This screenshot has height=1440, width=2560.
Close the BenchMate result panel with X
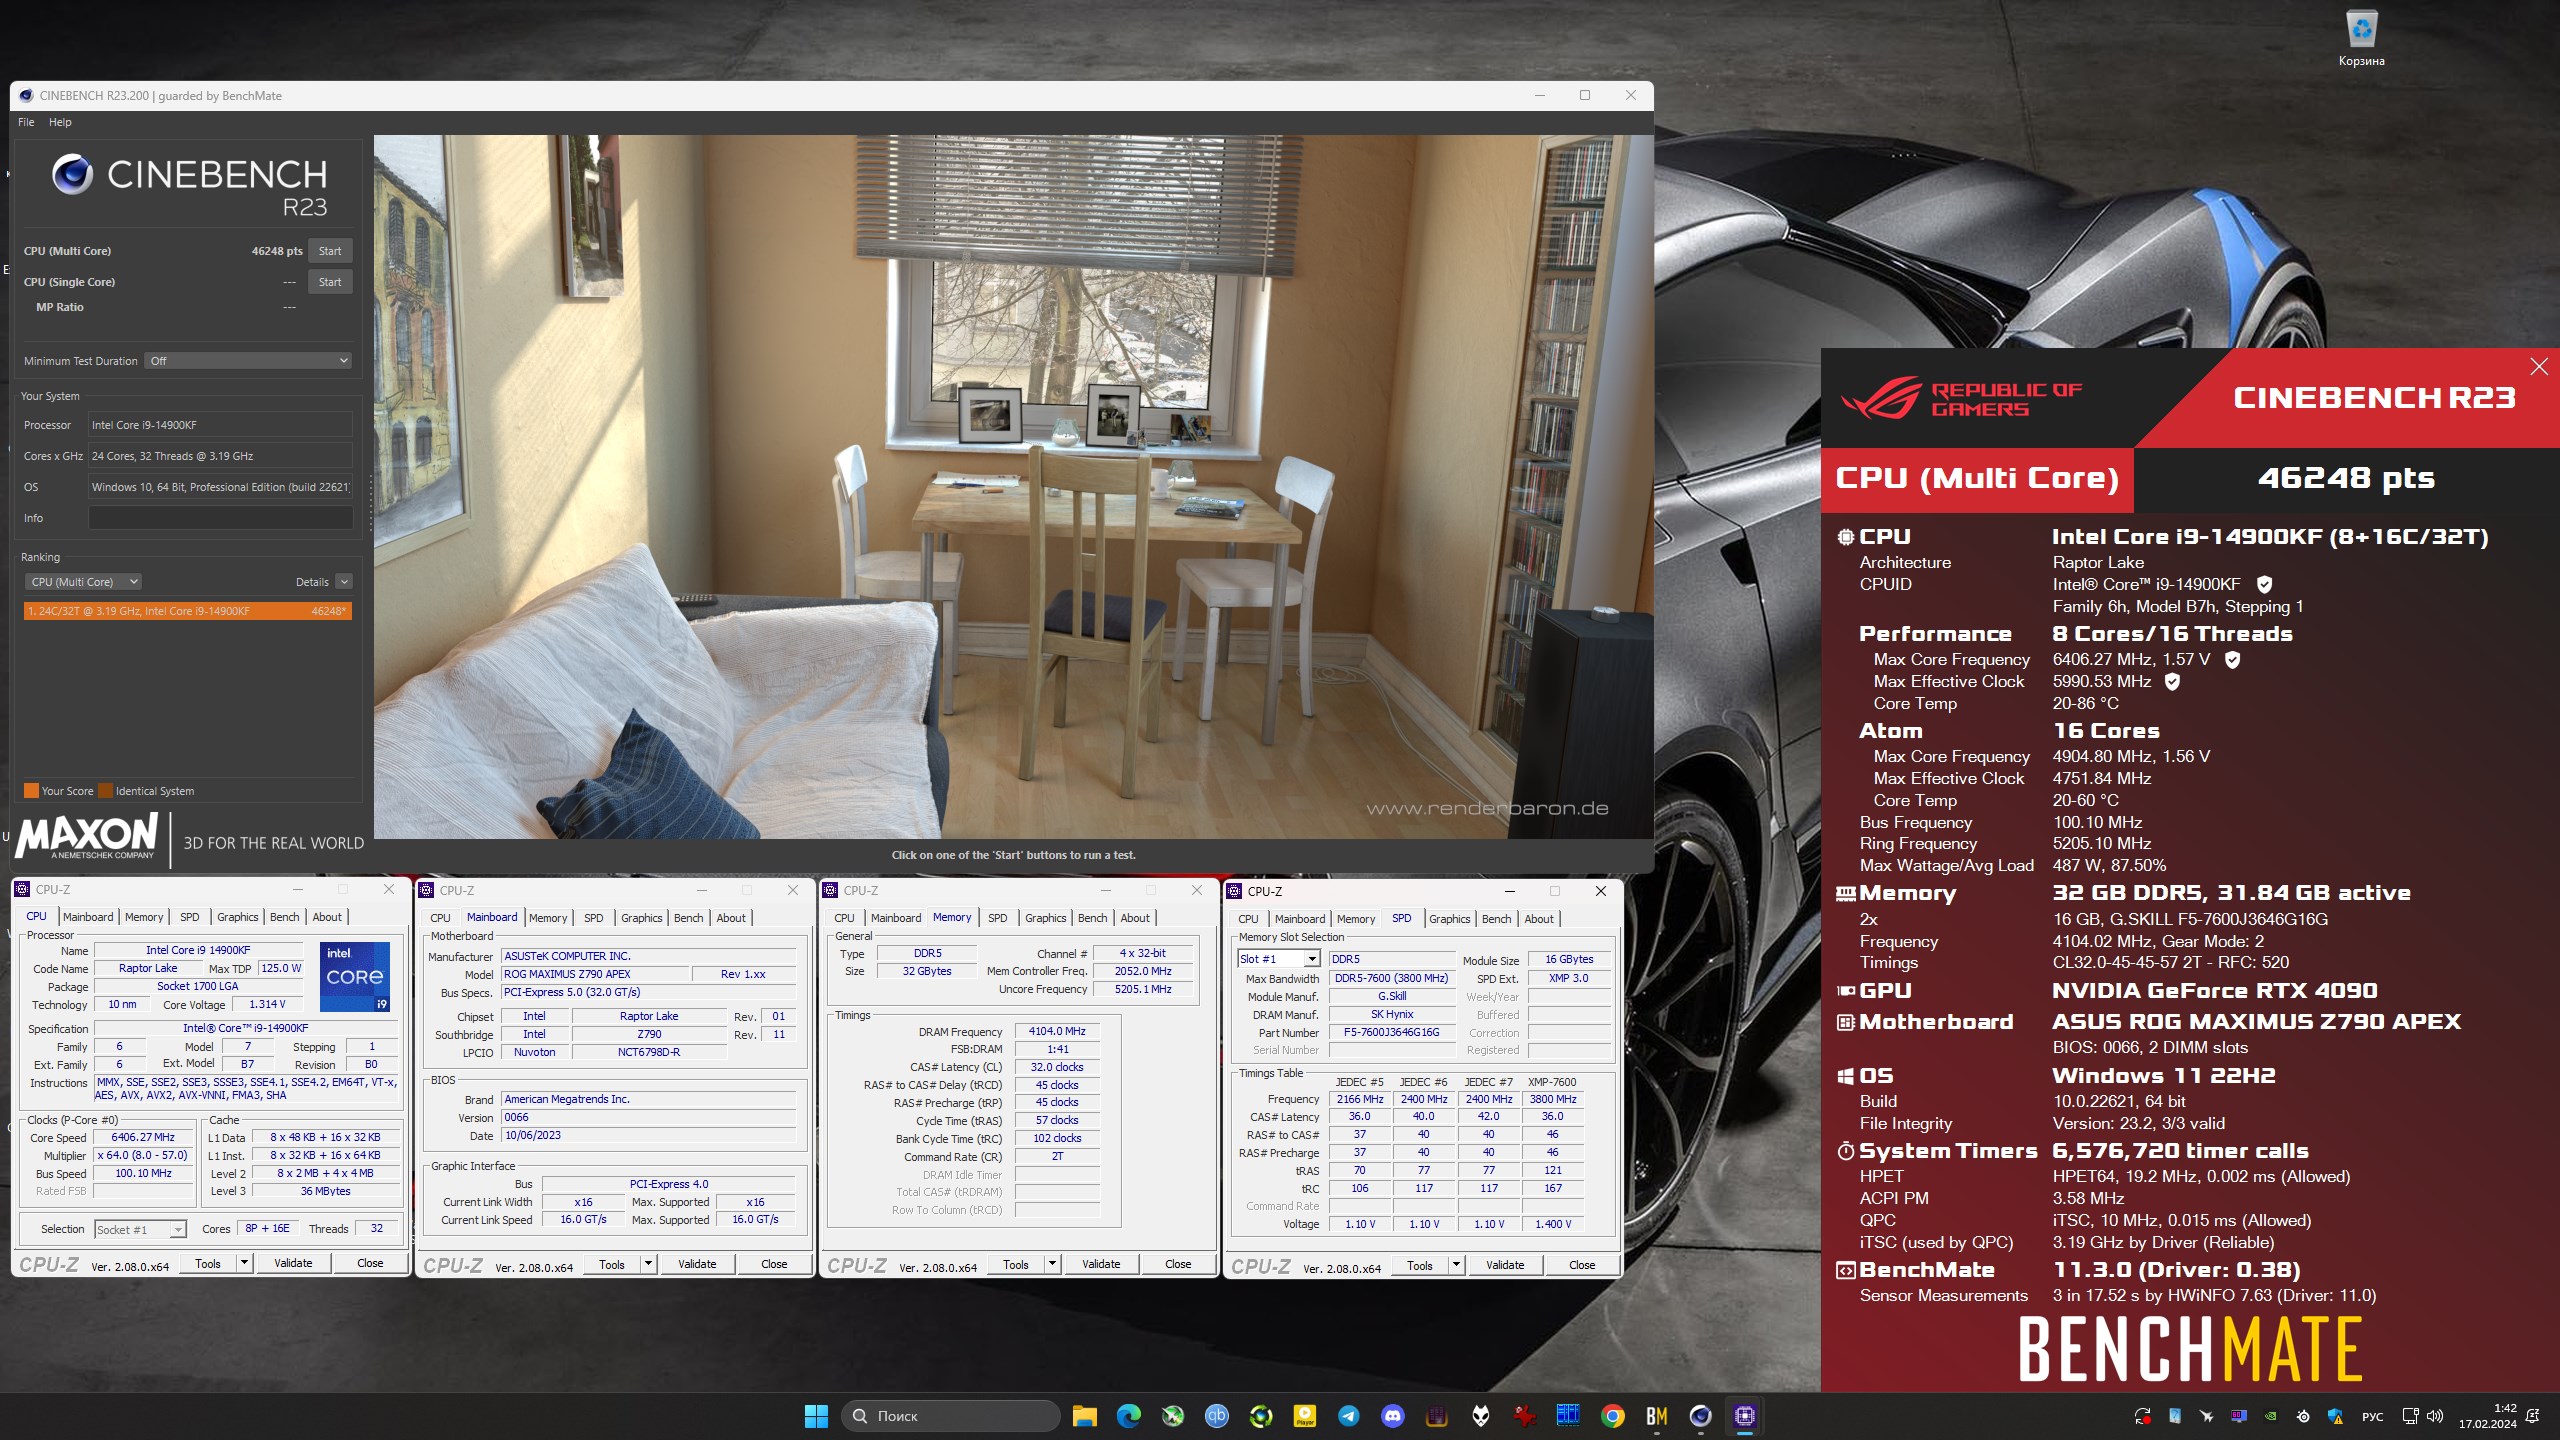coord(2538,367)
